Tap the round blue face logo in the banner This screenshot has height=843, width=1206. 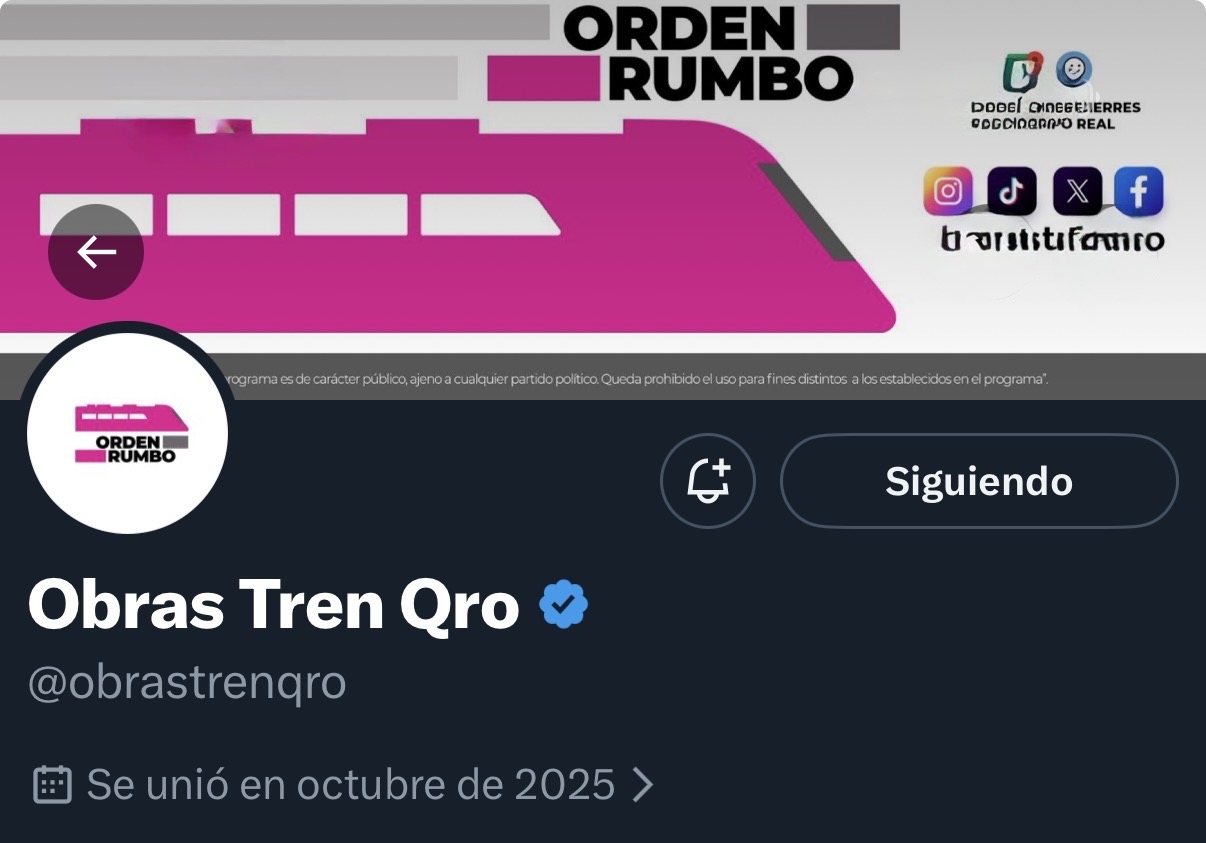[1074, 70]
